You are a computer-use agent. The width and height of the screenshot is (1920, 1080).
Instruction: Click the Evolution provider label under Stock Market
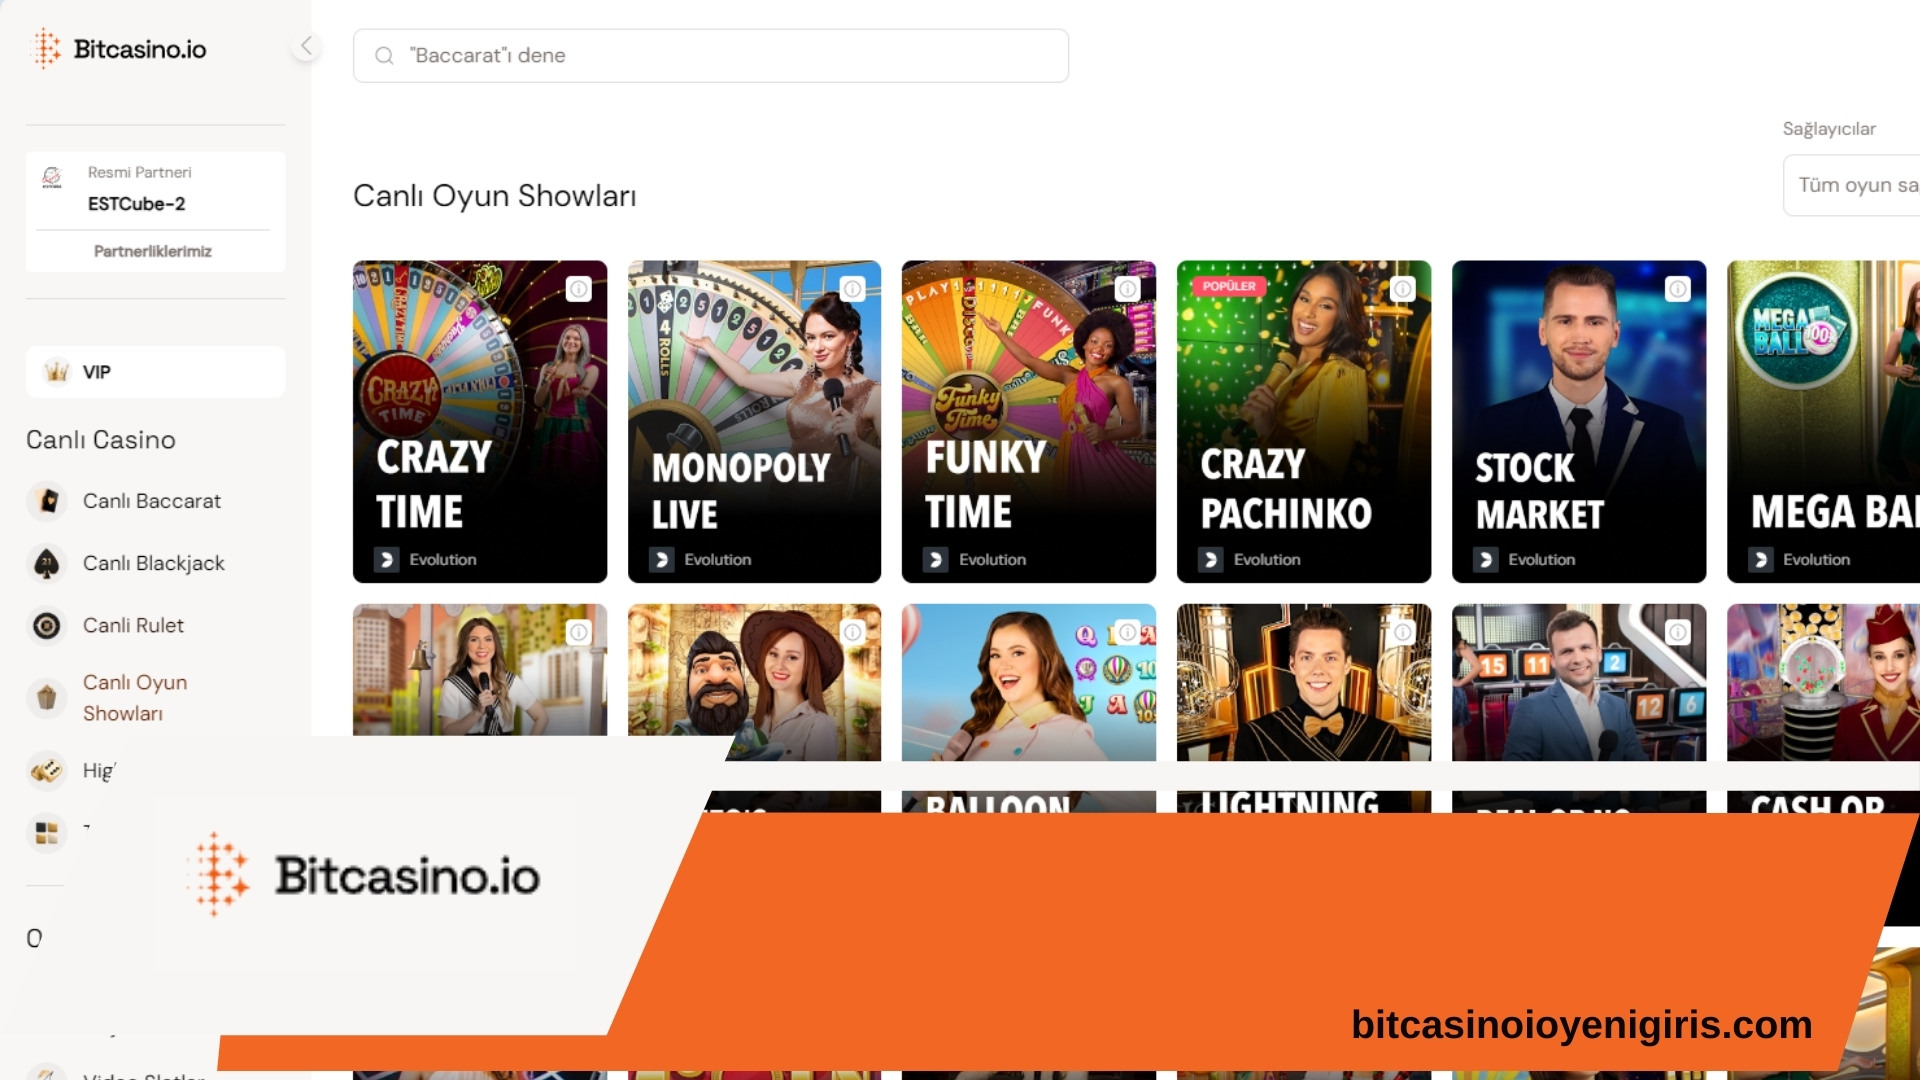1542,560
